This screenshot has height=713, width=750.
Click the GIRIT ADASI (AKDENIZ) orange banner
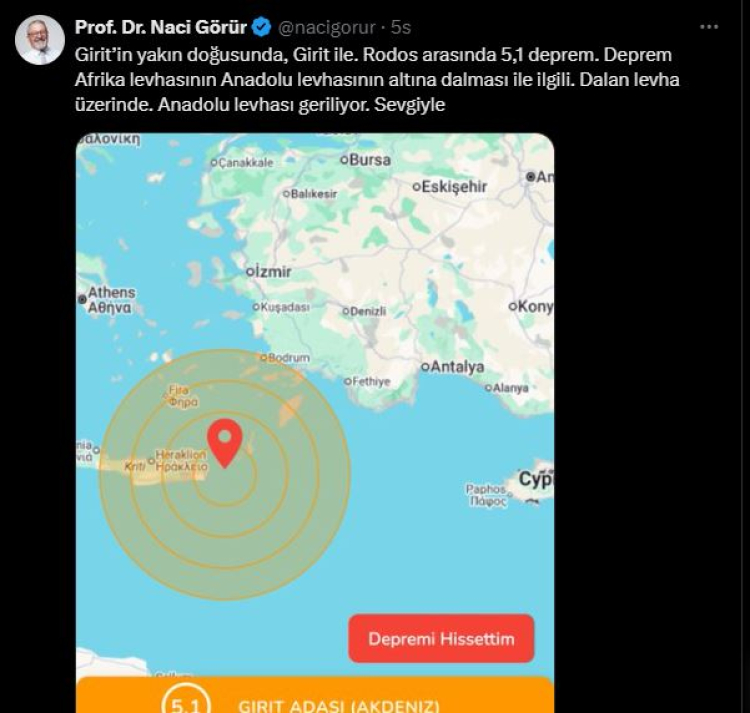[315, 695]
